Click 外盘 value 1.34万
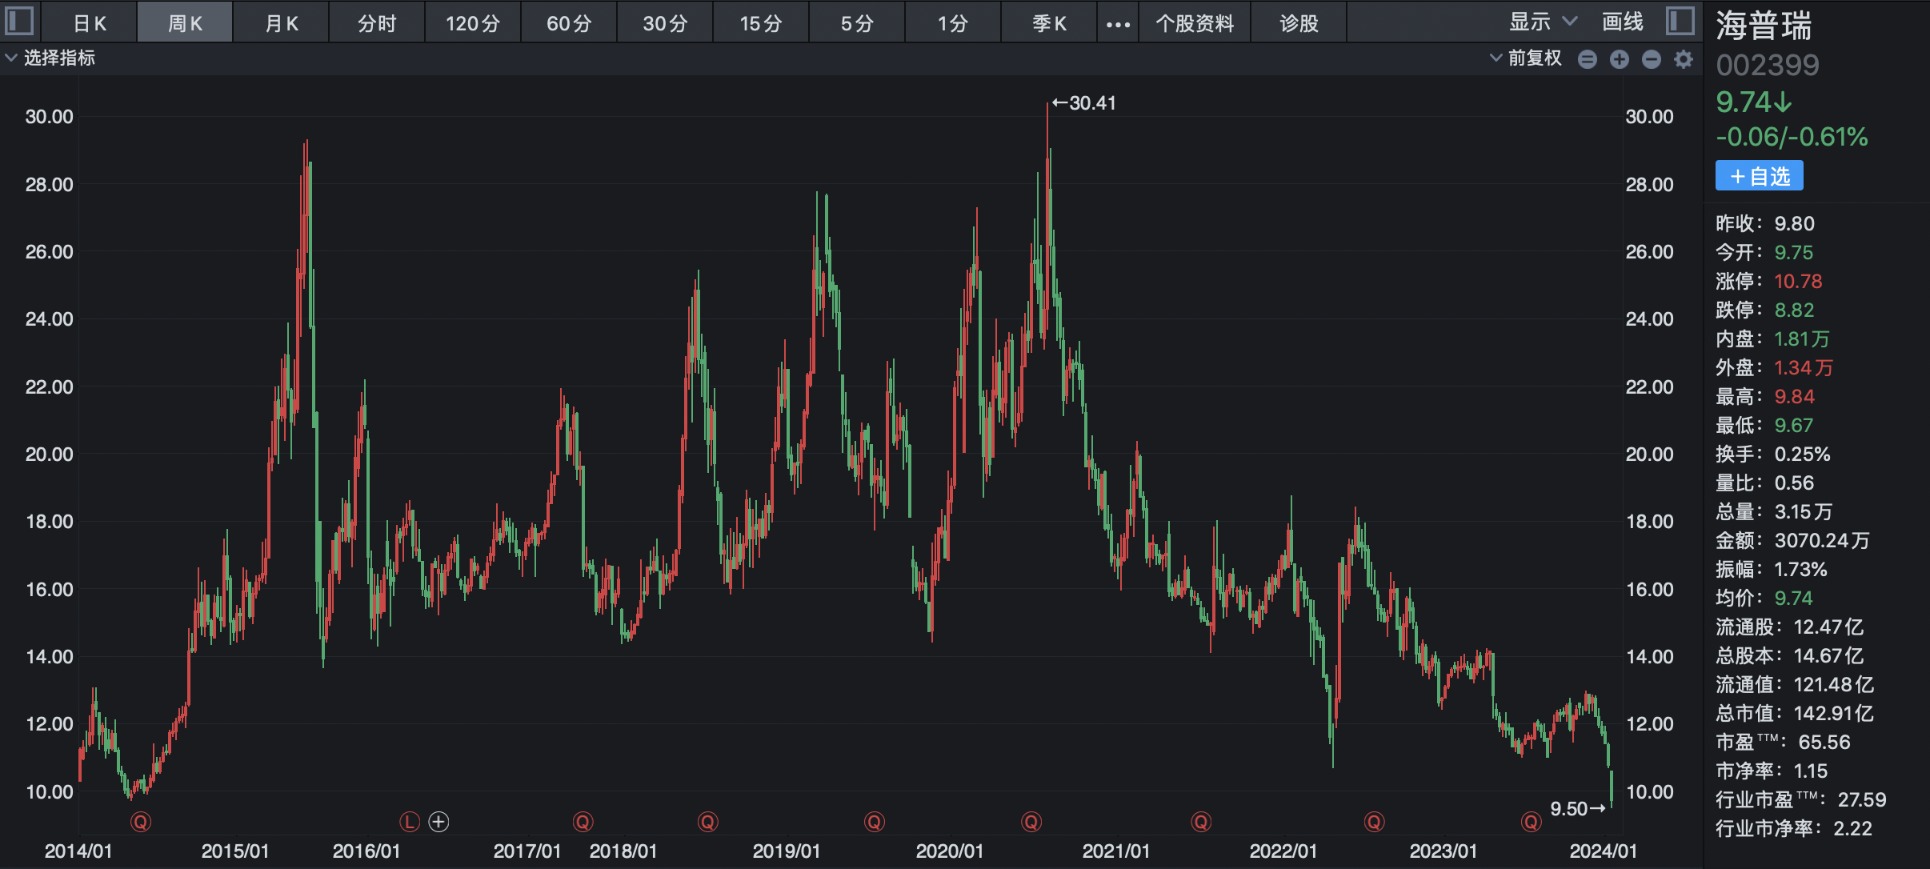1930x869 pixels. (1804, 368)
